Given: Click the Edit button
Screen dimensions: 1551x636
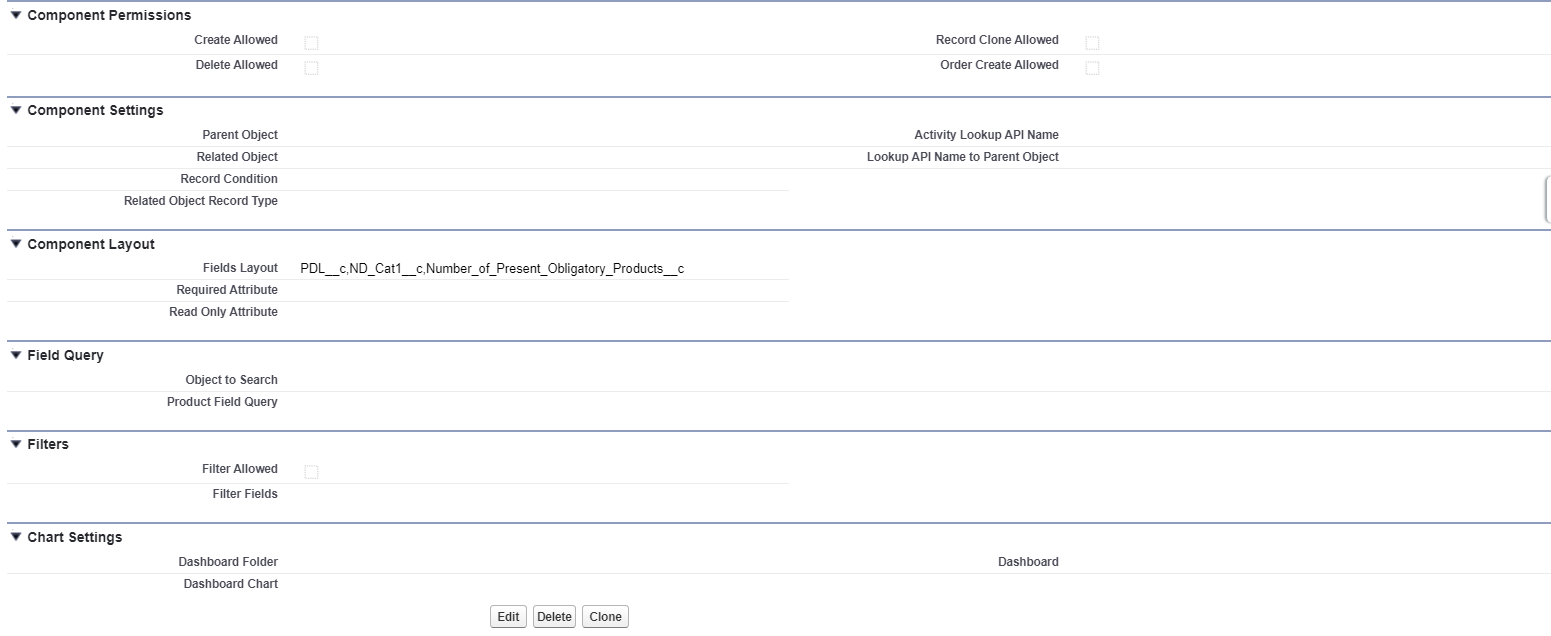Looking at the screenshot, I should [508, 617].
